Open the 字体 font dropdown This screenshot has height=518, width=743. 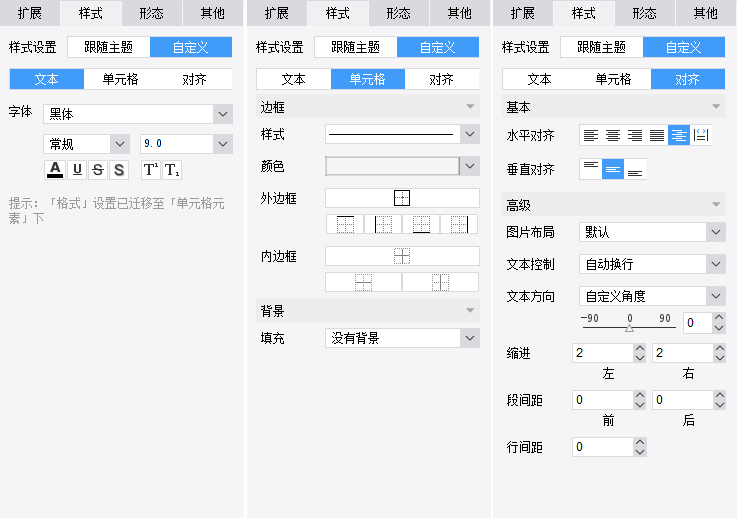tap(137, 114)
